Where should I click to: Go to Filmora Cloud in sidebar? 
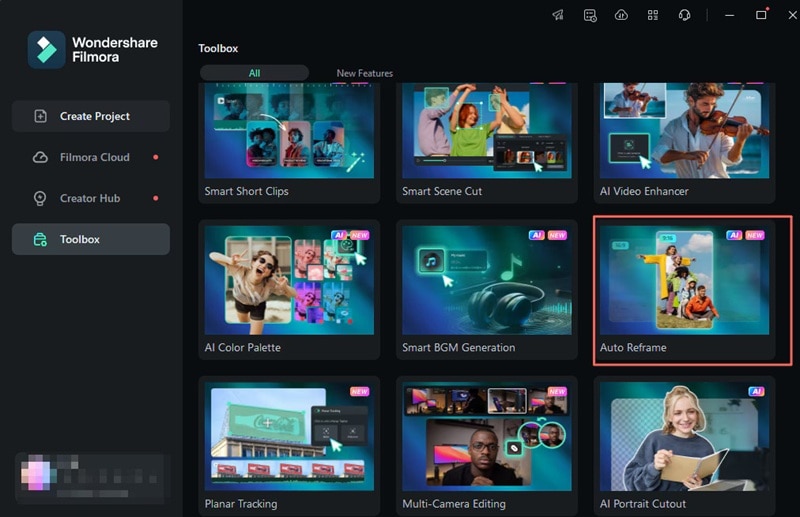click(91, 157)
